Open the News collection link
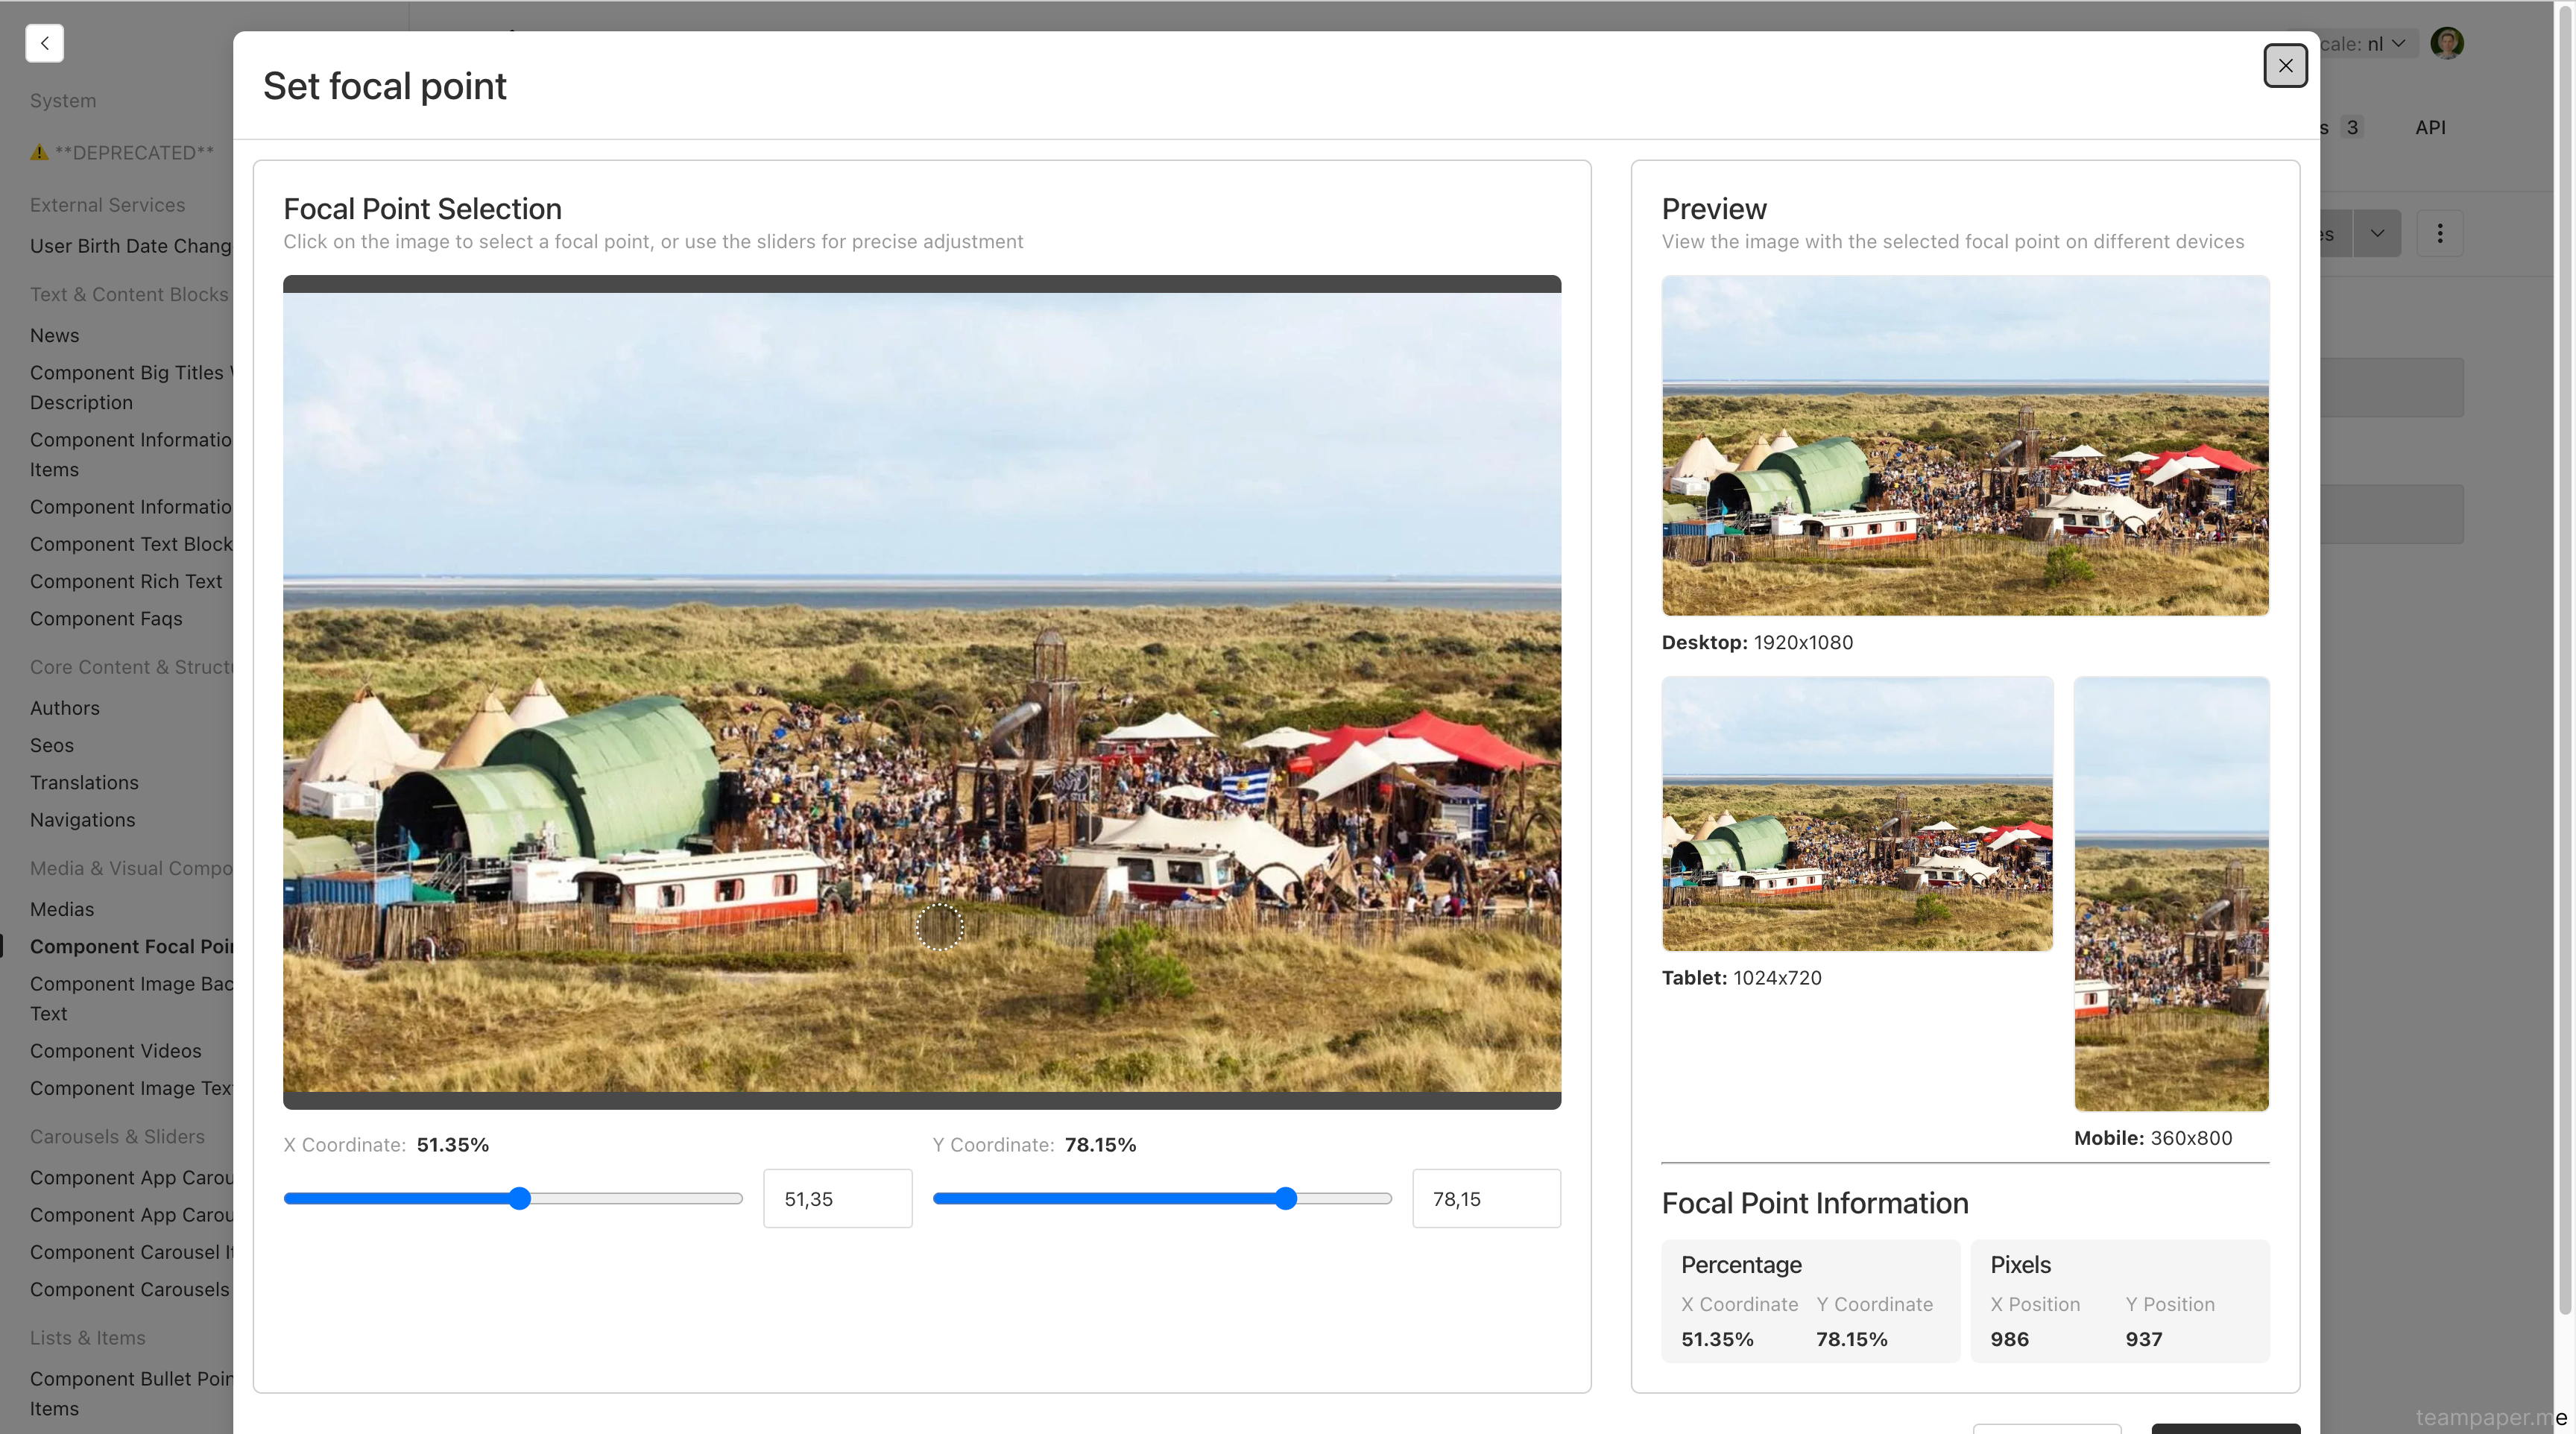Screen dimensions: 2576x1434 point(54,335)
